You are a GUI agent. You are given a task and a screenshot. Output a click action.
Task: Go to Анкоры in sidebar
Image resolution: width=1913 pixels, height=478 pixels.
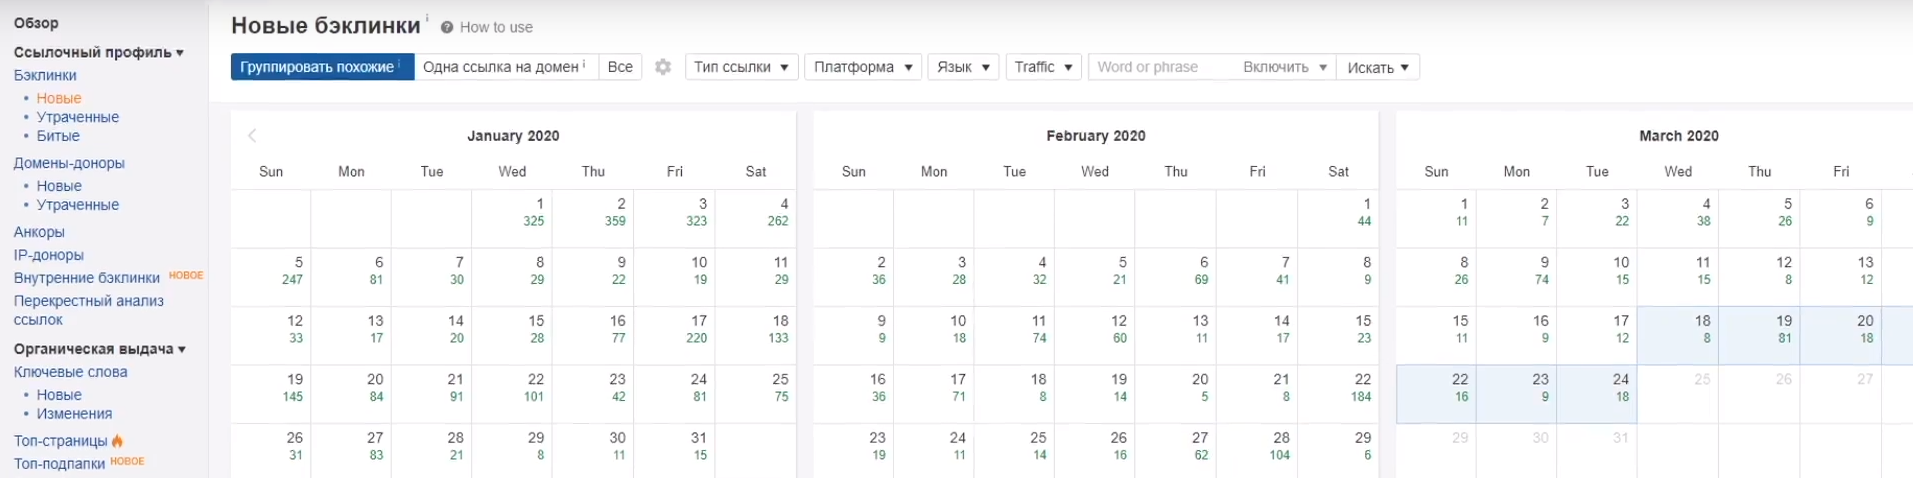point(39,232)
